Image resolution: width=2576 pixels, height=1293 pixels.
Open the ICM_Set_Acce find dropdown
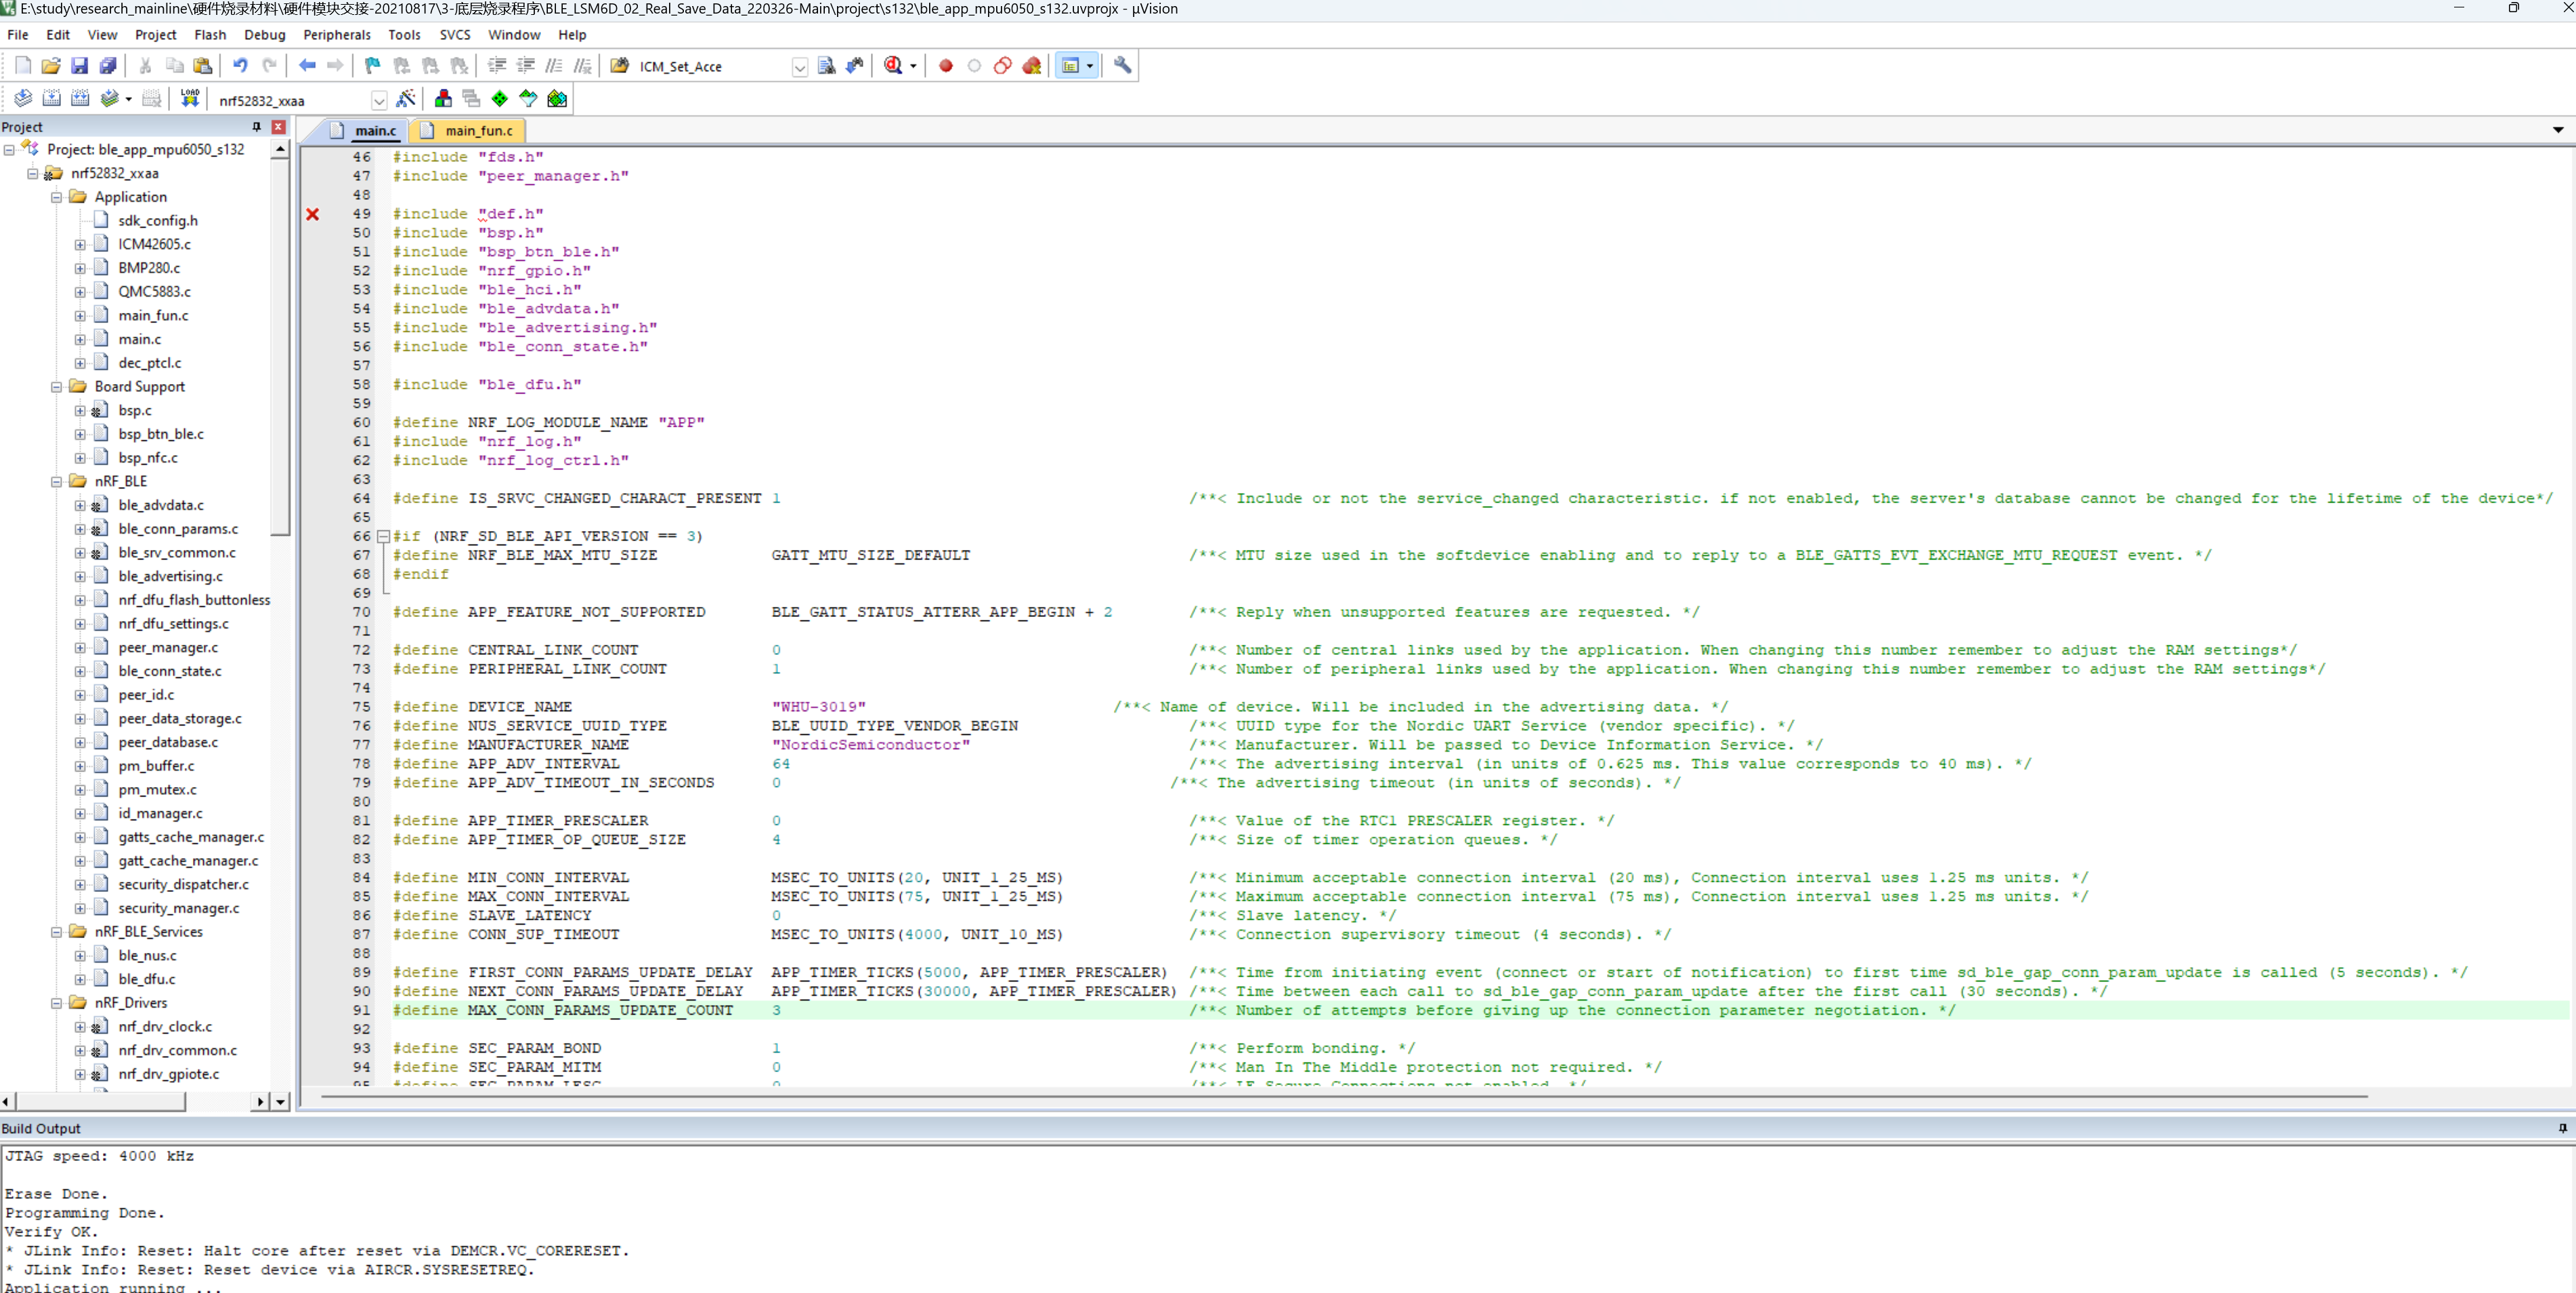pyautogui.click(x=799, y=67)
